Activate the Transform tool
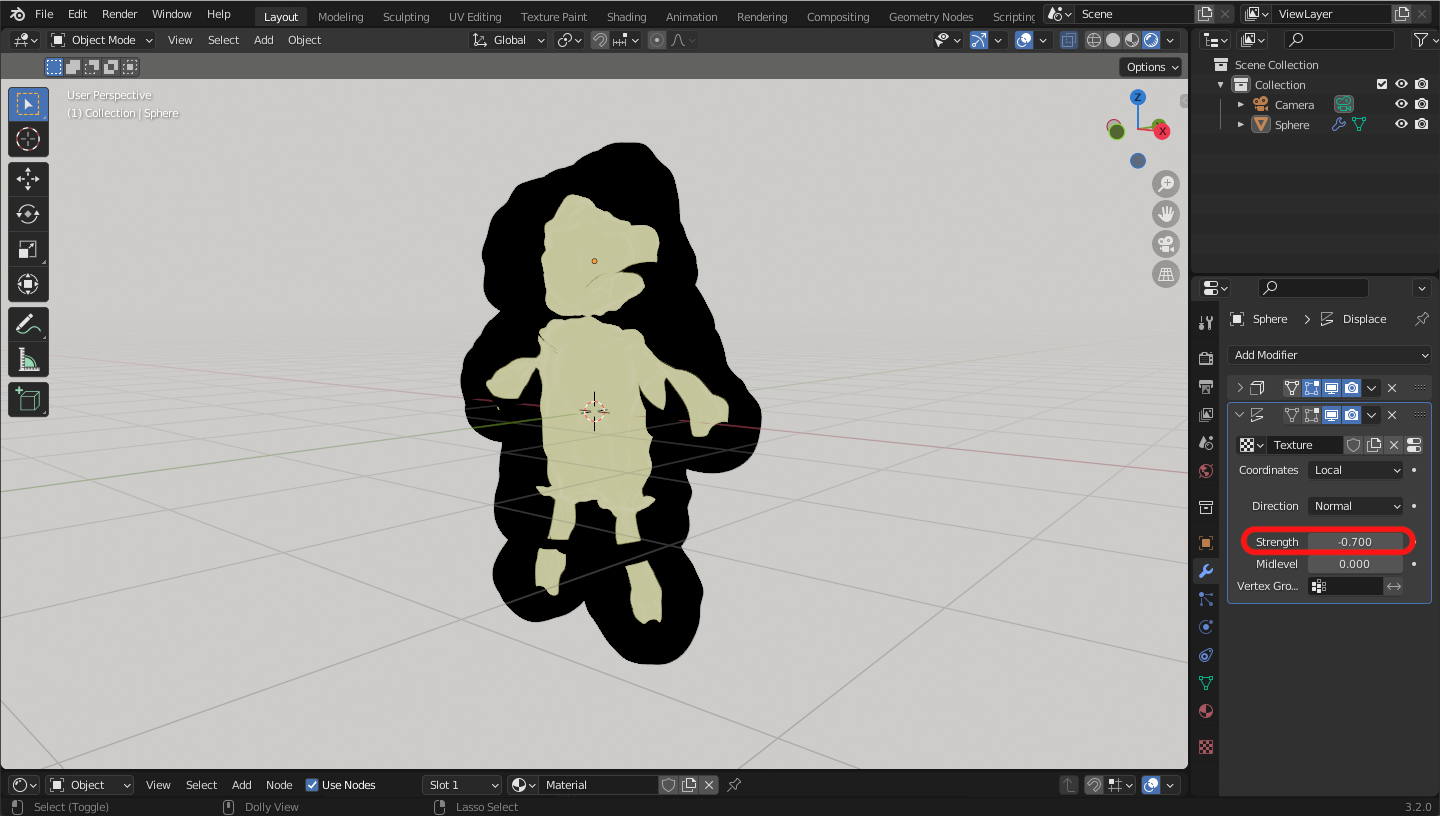The image size is (1440, 816). [x=28, y=284]
